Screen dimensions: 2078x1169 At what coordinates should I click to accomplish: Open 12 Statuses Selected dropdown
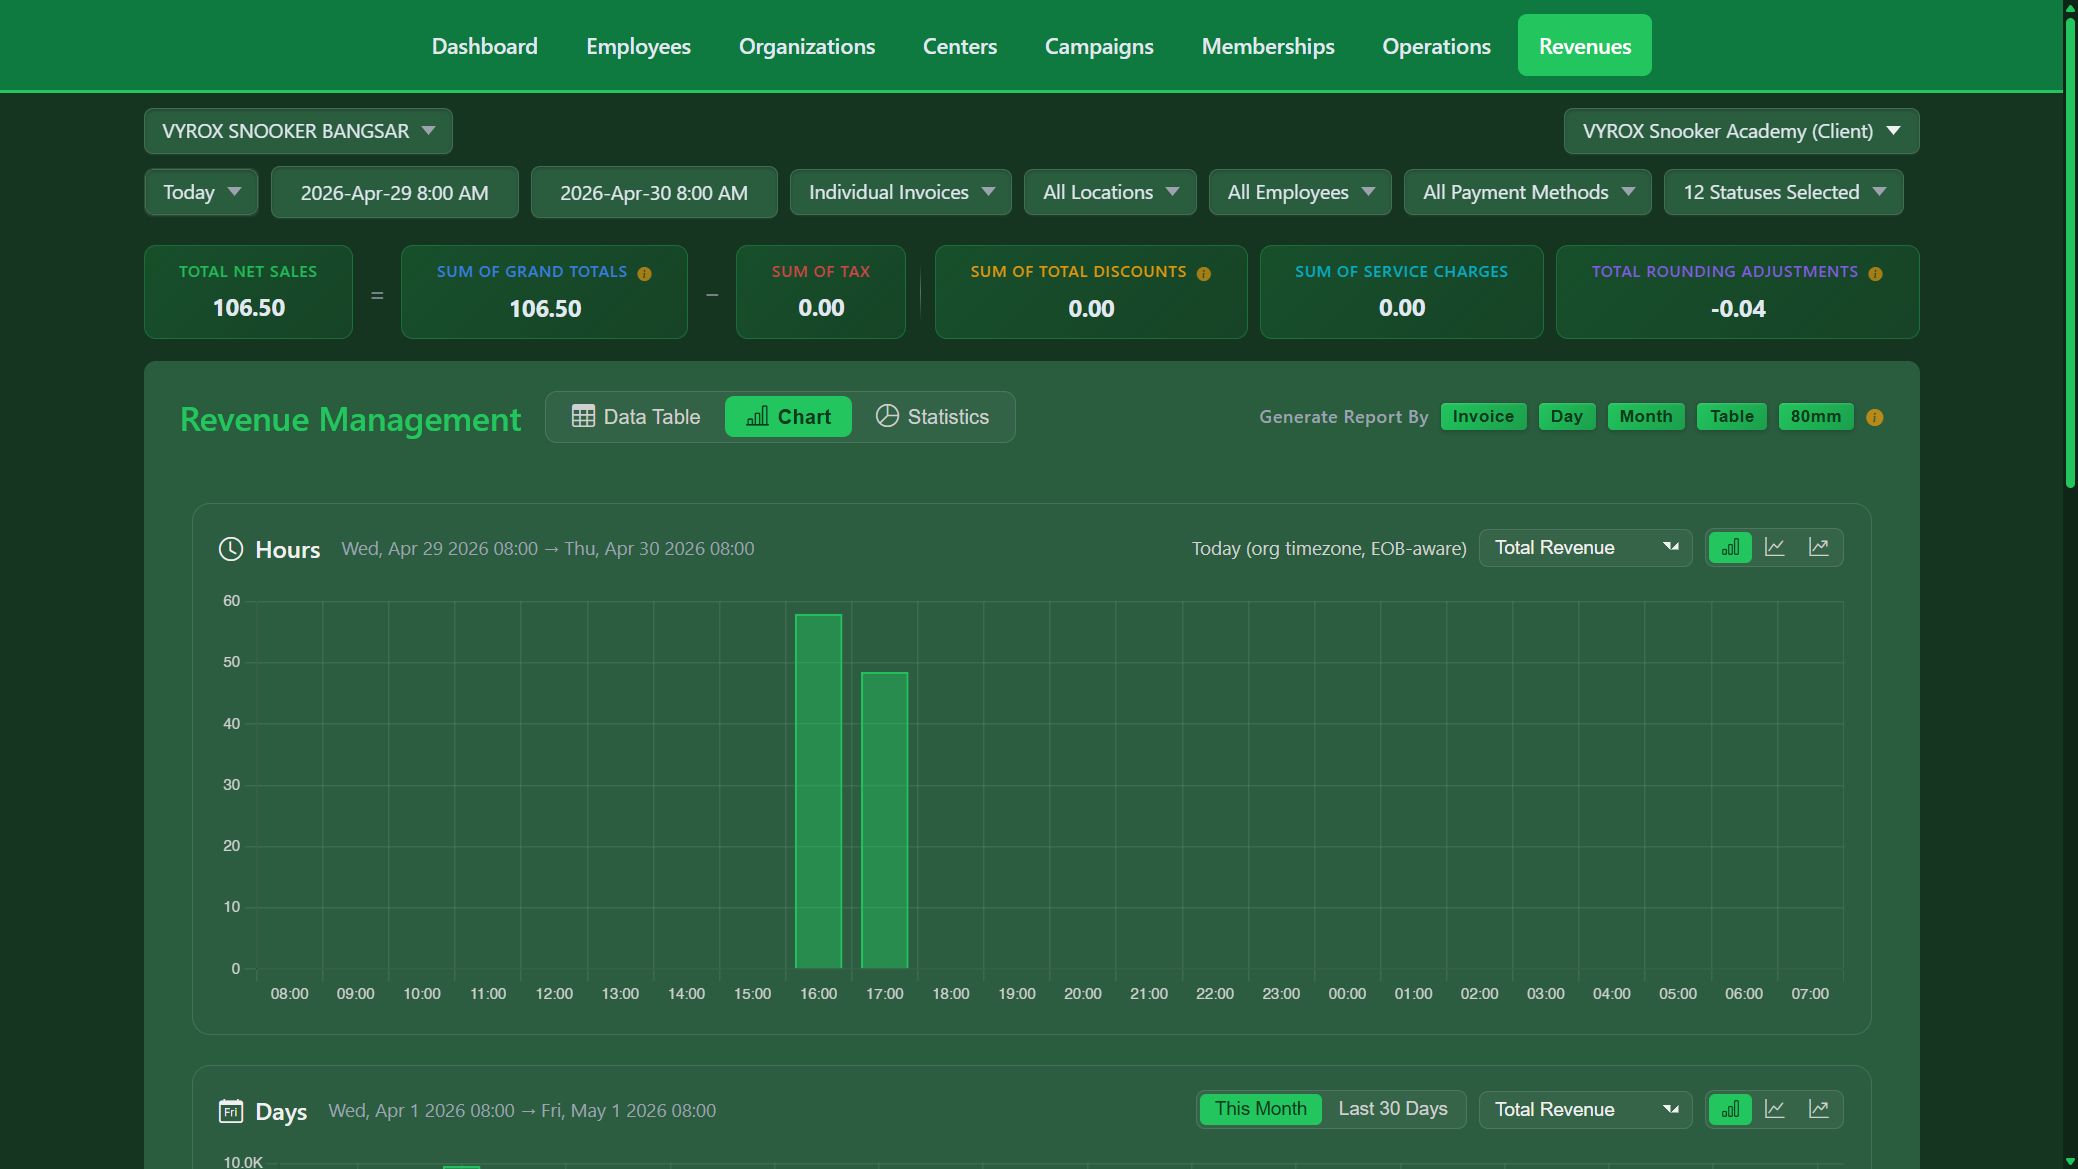point(1783,192)
